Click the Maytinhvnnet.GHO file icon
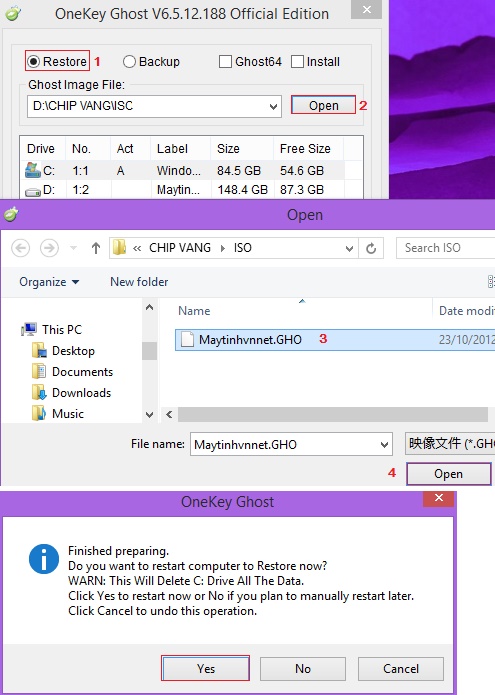The height and width of the screenshot is (695, 495). point(187,340)
